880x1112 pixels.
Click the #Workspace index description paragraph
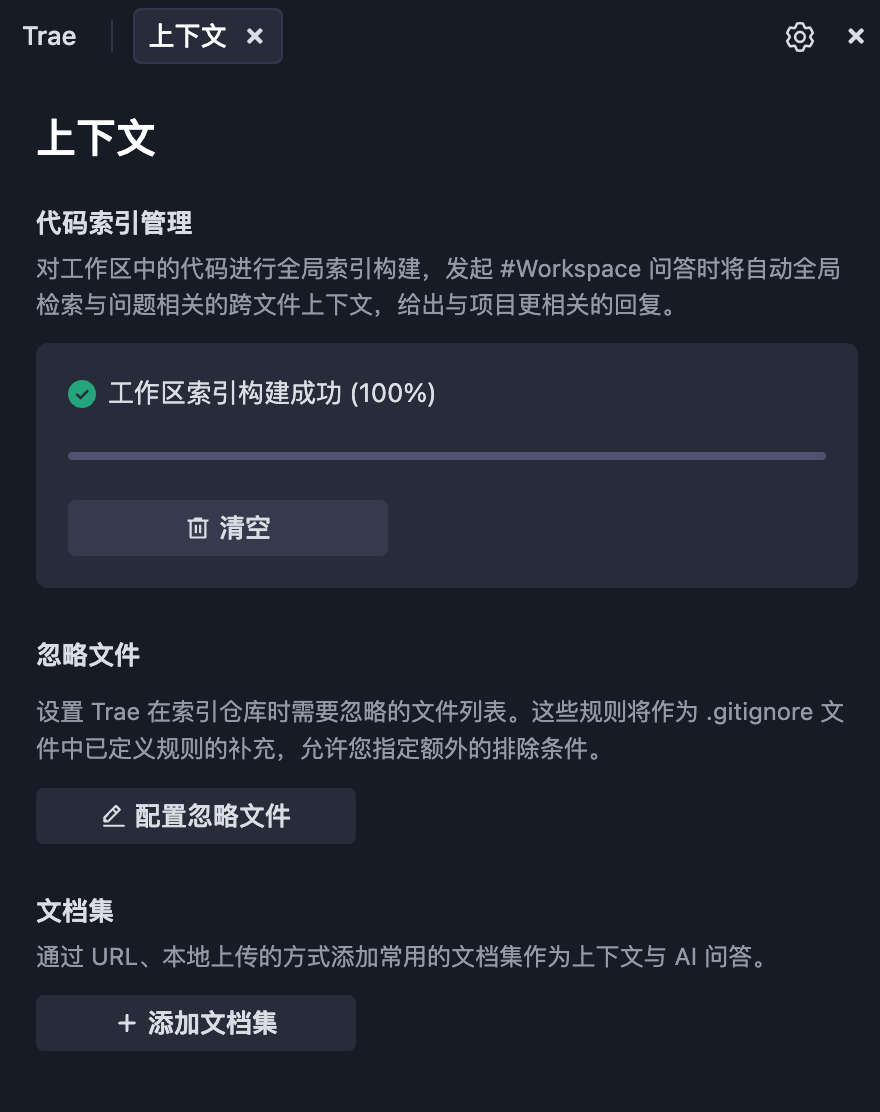[x=438, y=286]
